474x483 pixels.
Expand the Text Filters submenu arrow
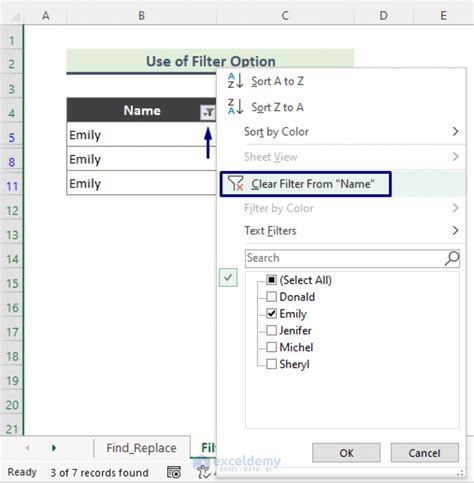455,230
